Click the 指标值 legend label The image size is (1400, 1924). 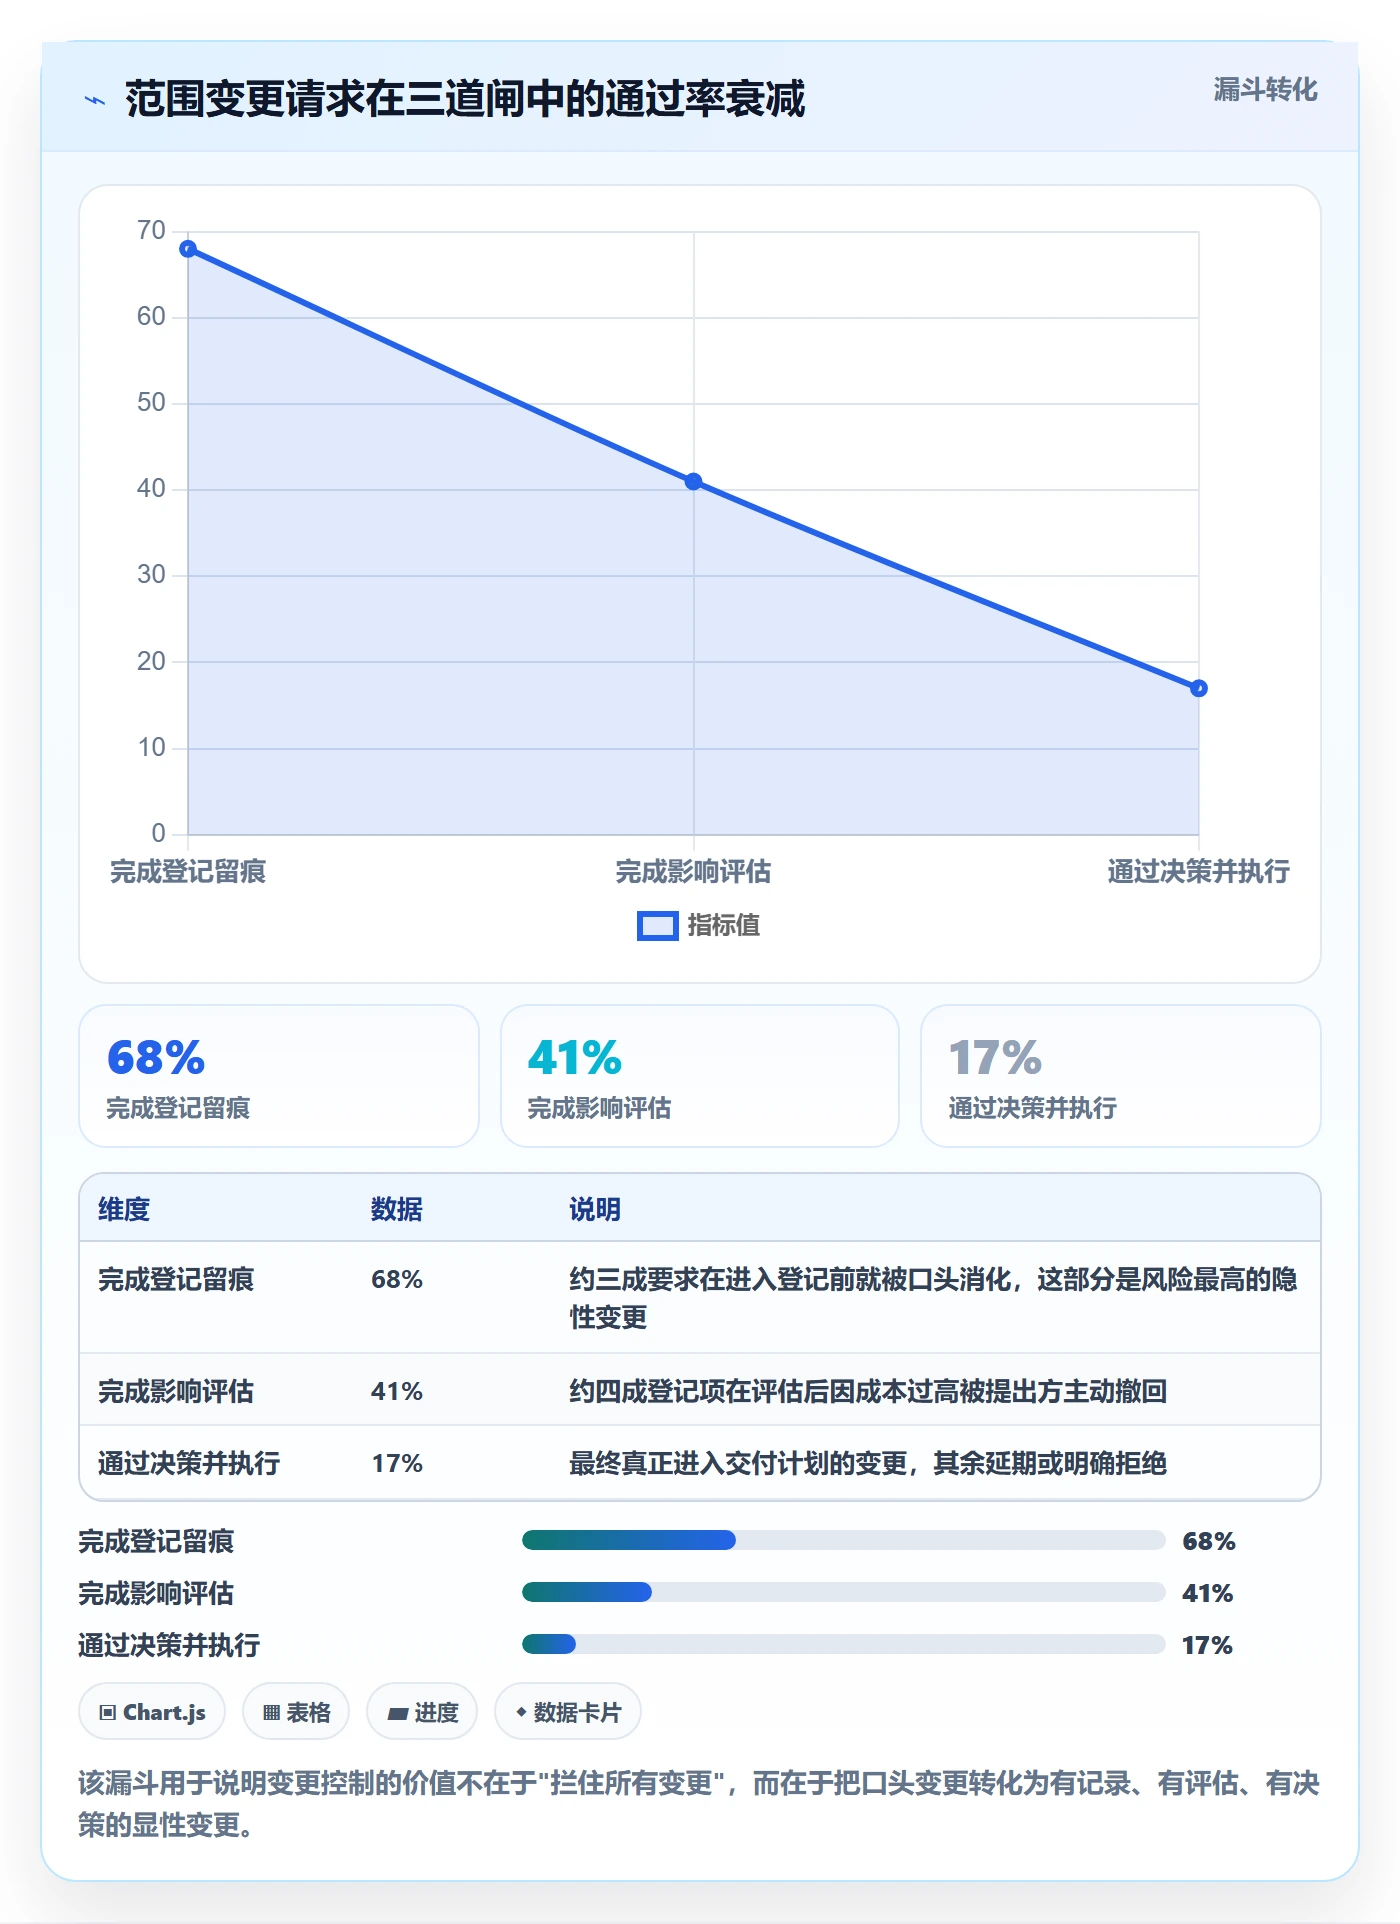[724, 926]
